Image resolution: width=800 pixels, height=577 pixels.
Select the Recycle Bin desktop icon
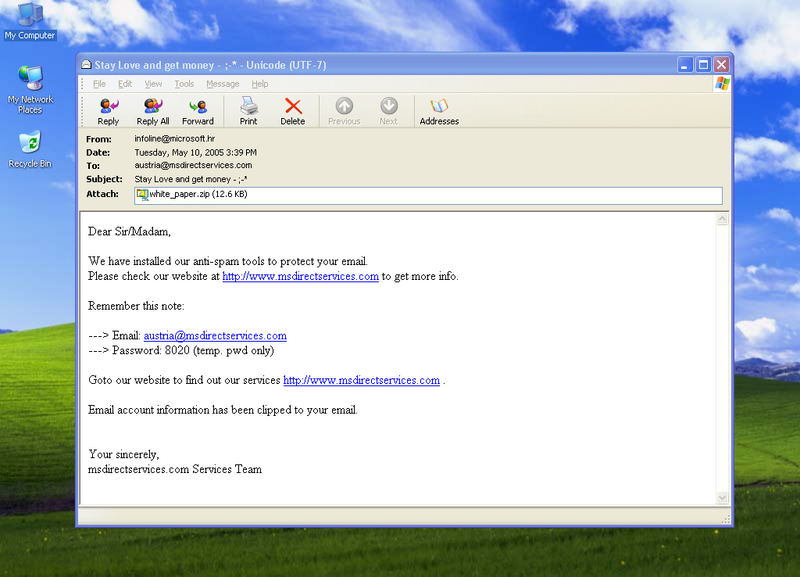30,149
